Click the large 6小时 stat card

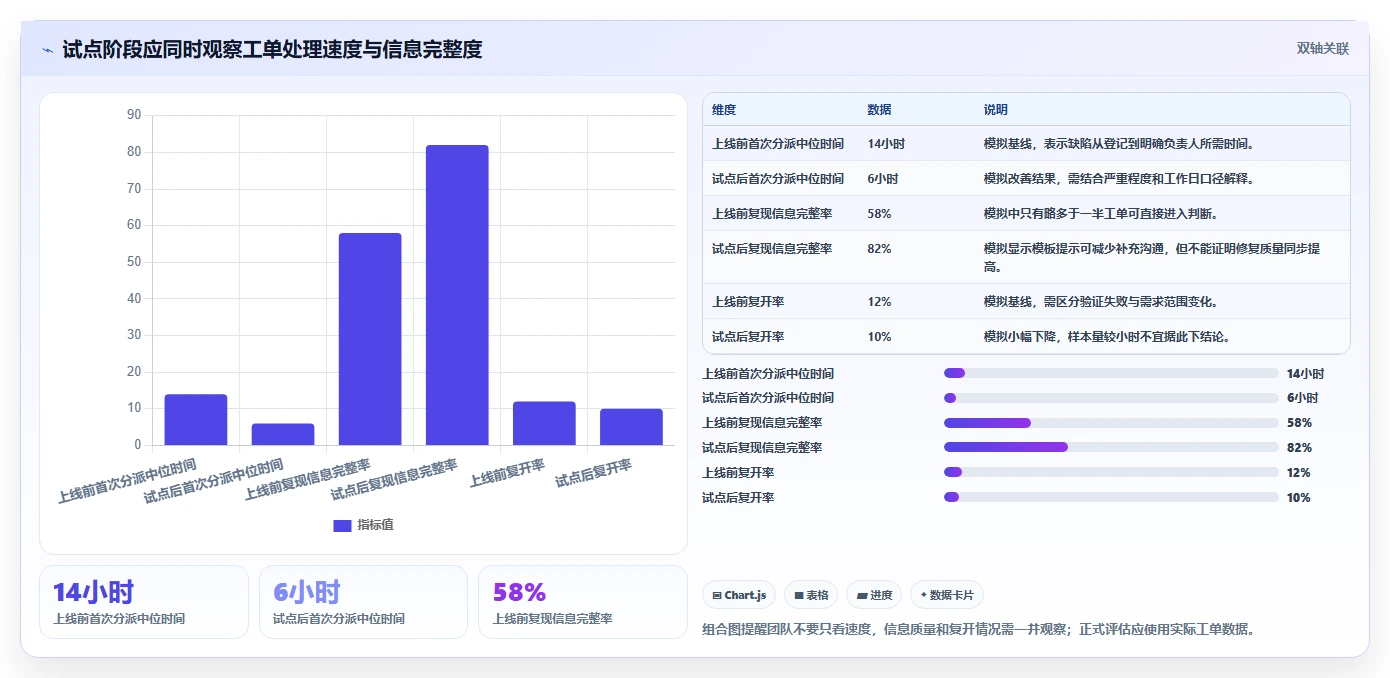363,602
